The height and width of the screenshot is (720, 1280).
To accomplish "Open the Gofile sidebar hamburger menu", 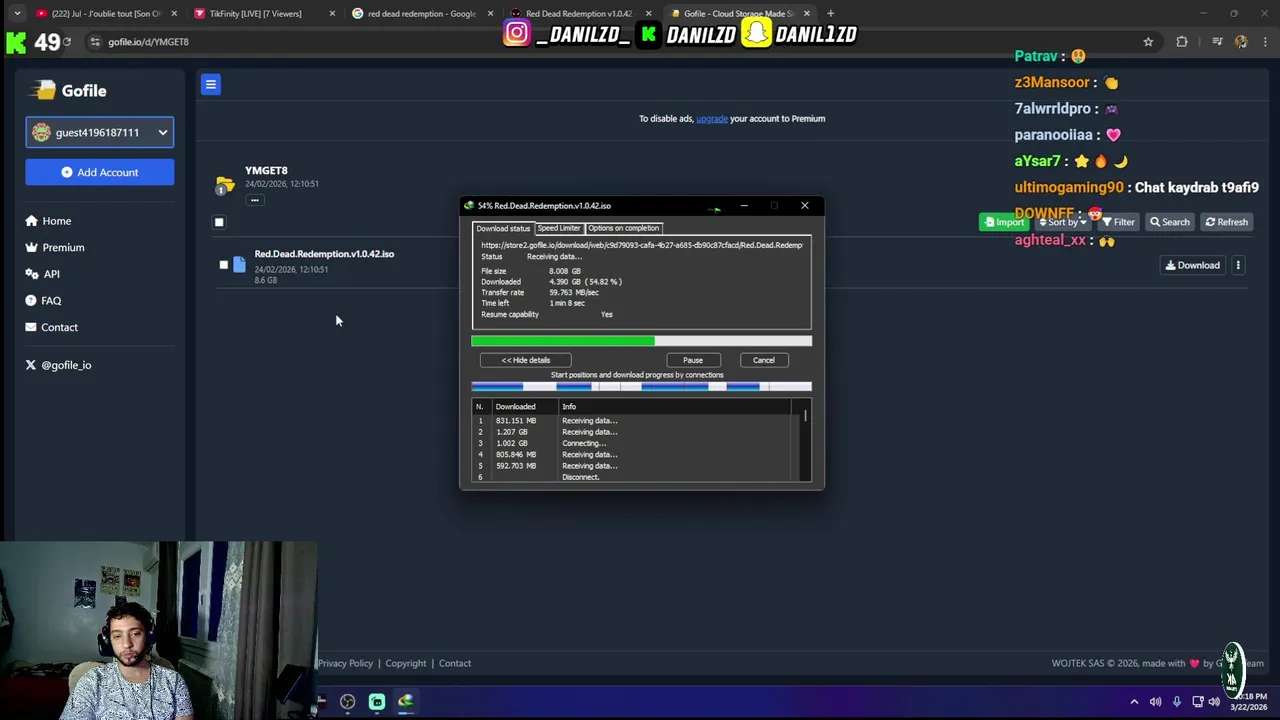I will (210, 85).
